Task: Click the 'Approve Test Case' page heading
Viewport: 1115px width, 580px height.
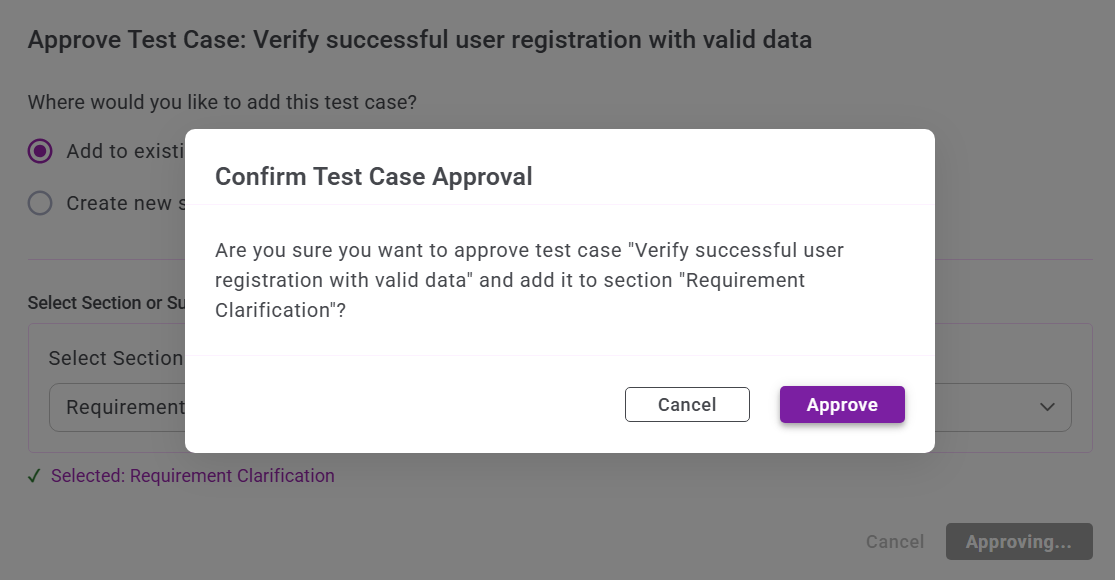Action: pos(419,40)
